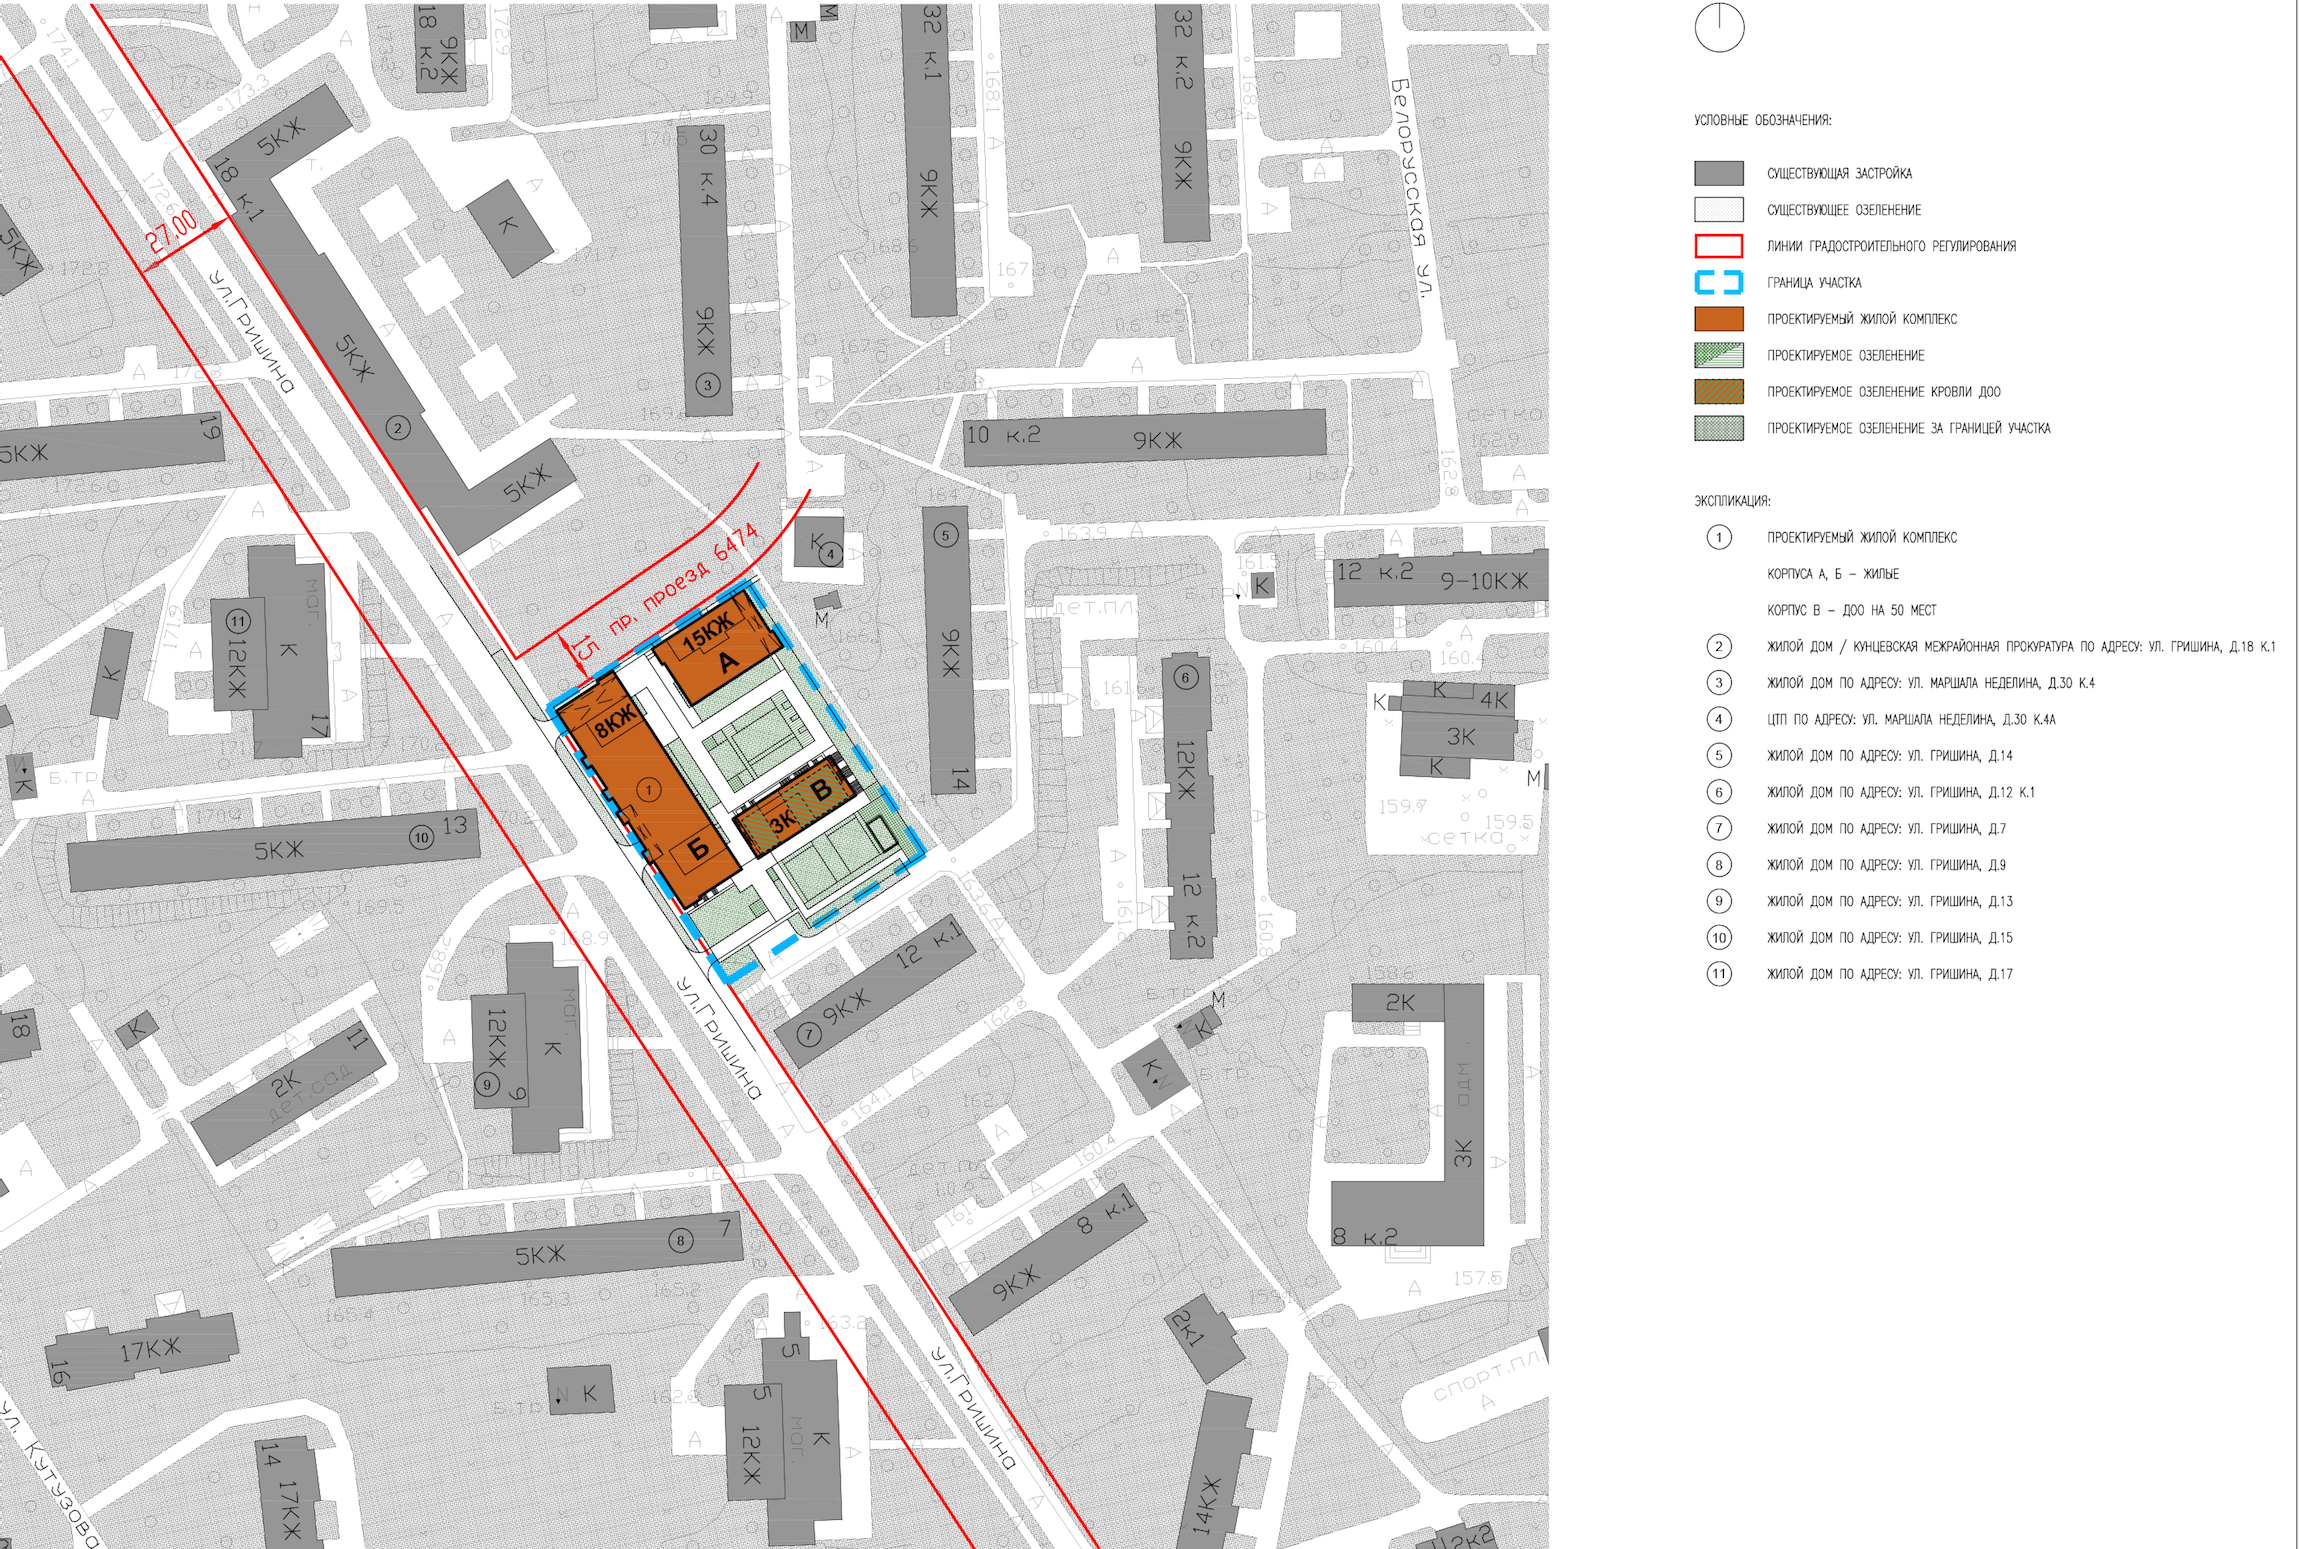Click red outlined 'Линии градостроительного регулирования' legend box
This screenshot has width=2300, height=1549.
click(1718, 246)
